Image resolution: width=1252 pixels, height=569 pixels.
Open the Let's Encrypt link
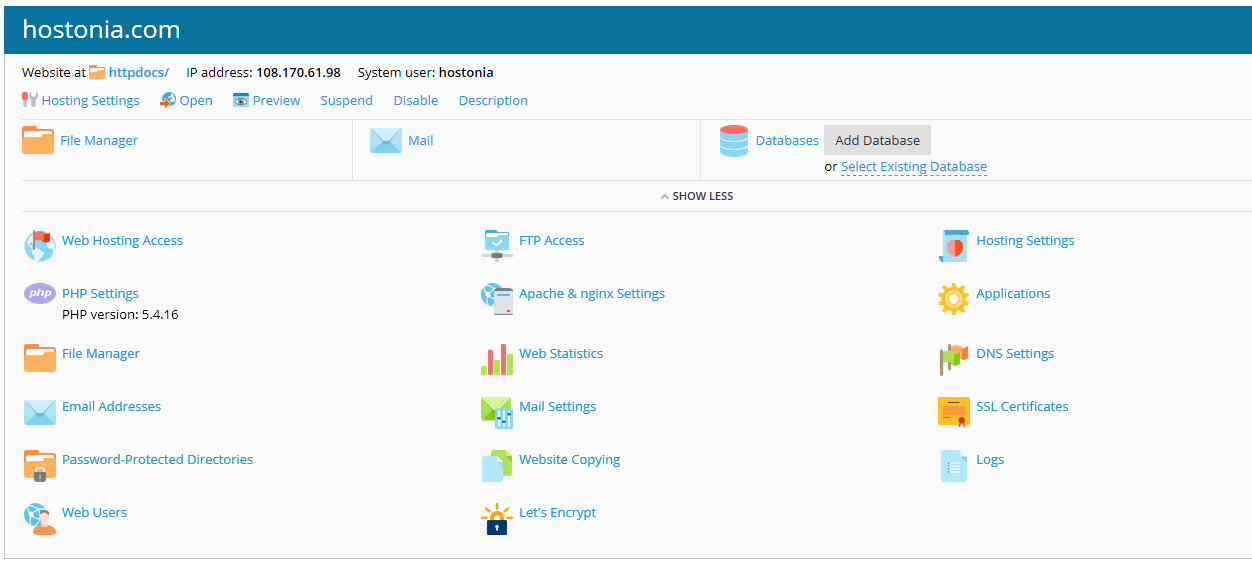coord(557,512)
